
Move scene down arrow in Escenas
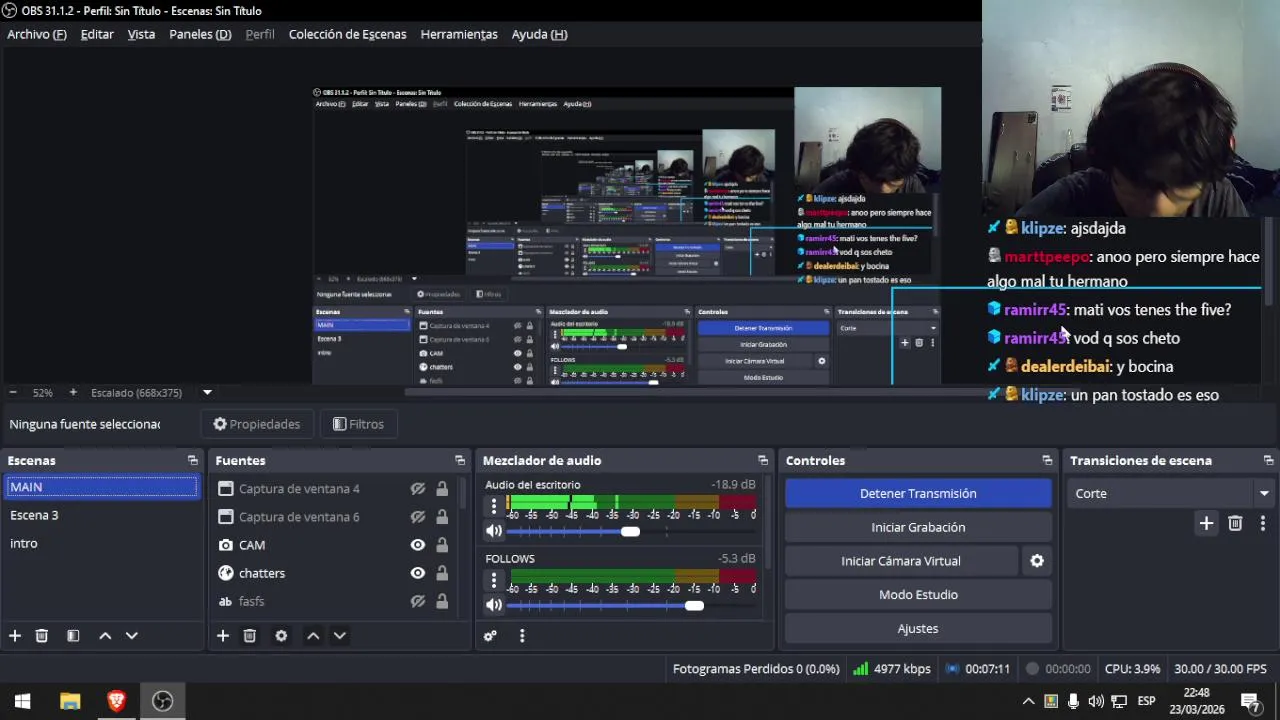[x=131, y=636]
